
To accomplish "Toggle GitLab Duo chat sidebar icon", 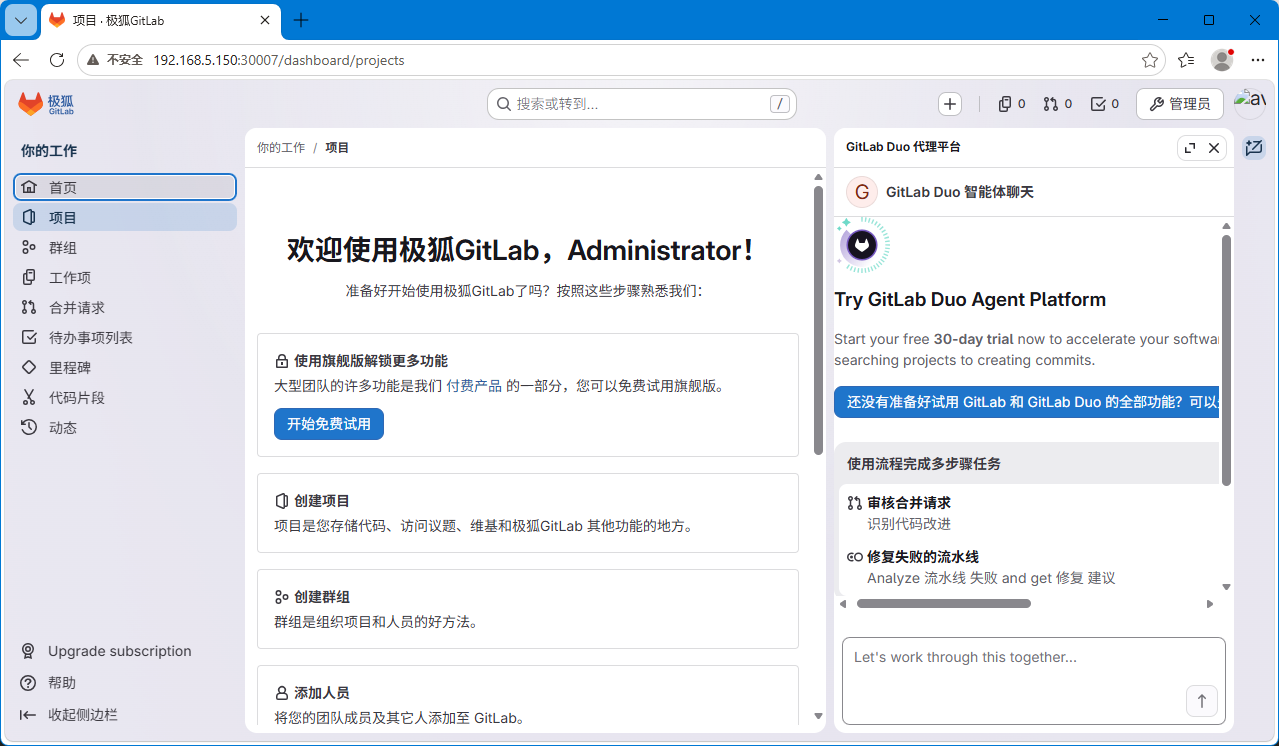I will pos(1254,148).
